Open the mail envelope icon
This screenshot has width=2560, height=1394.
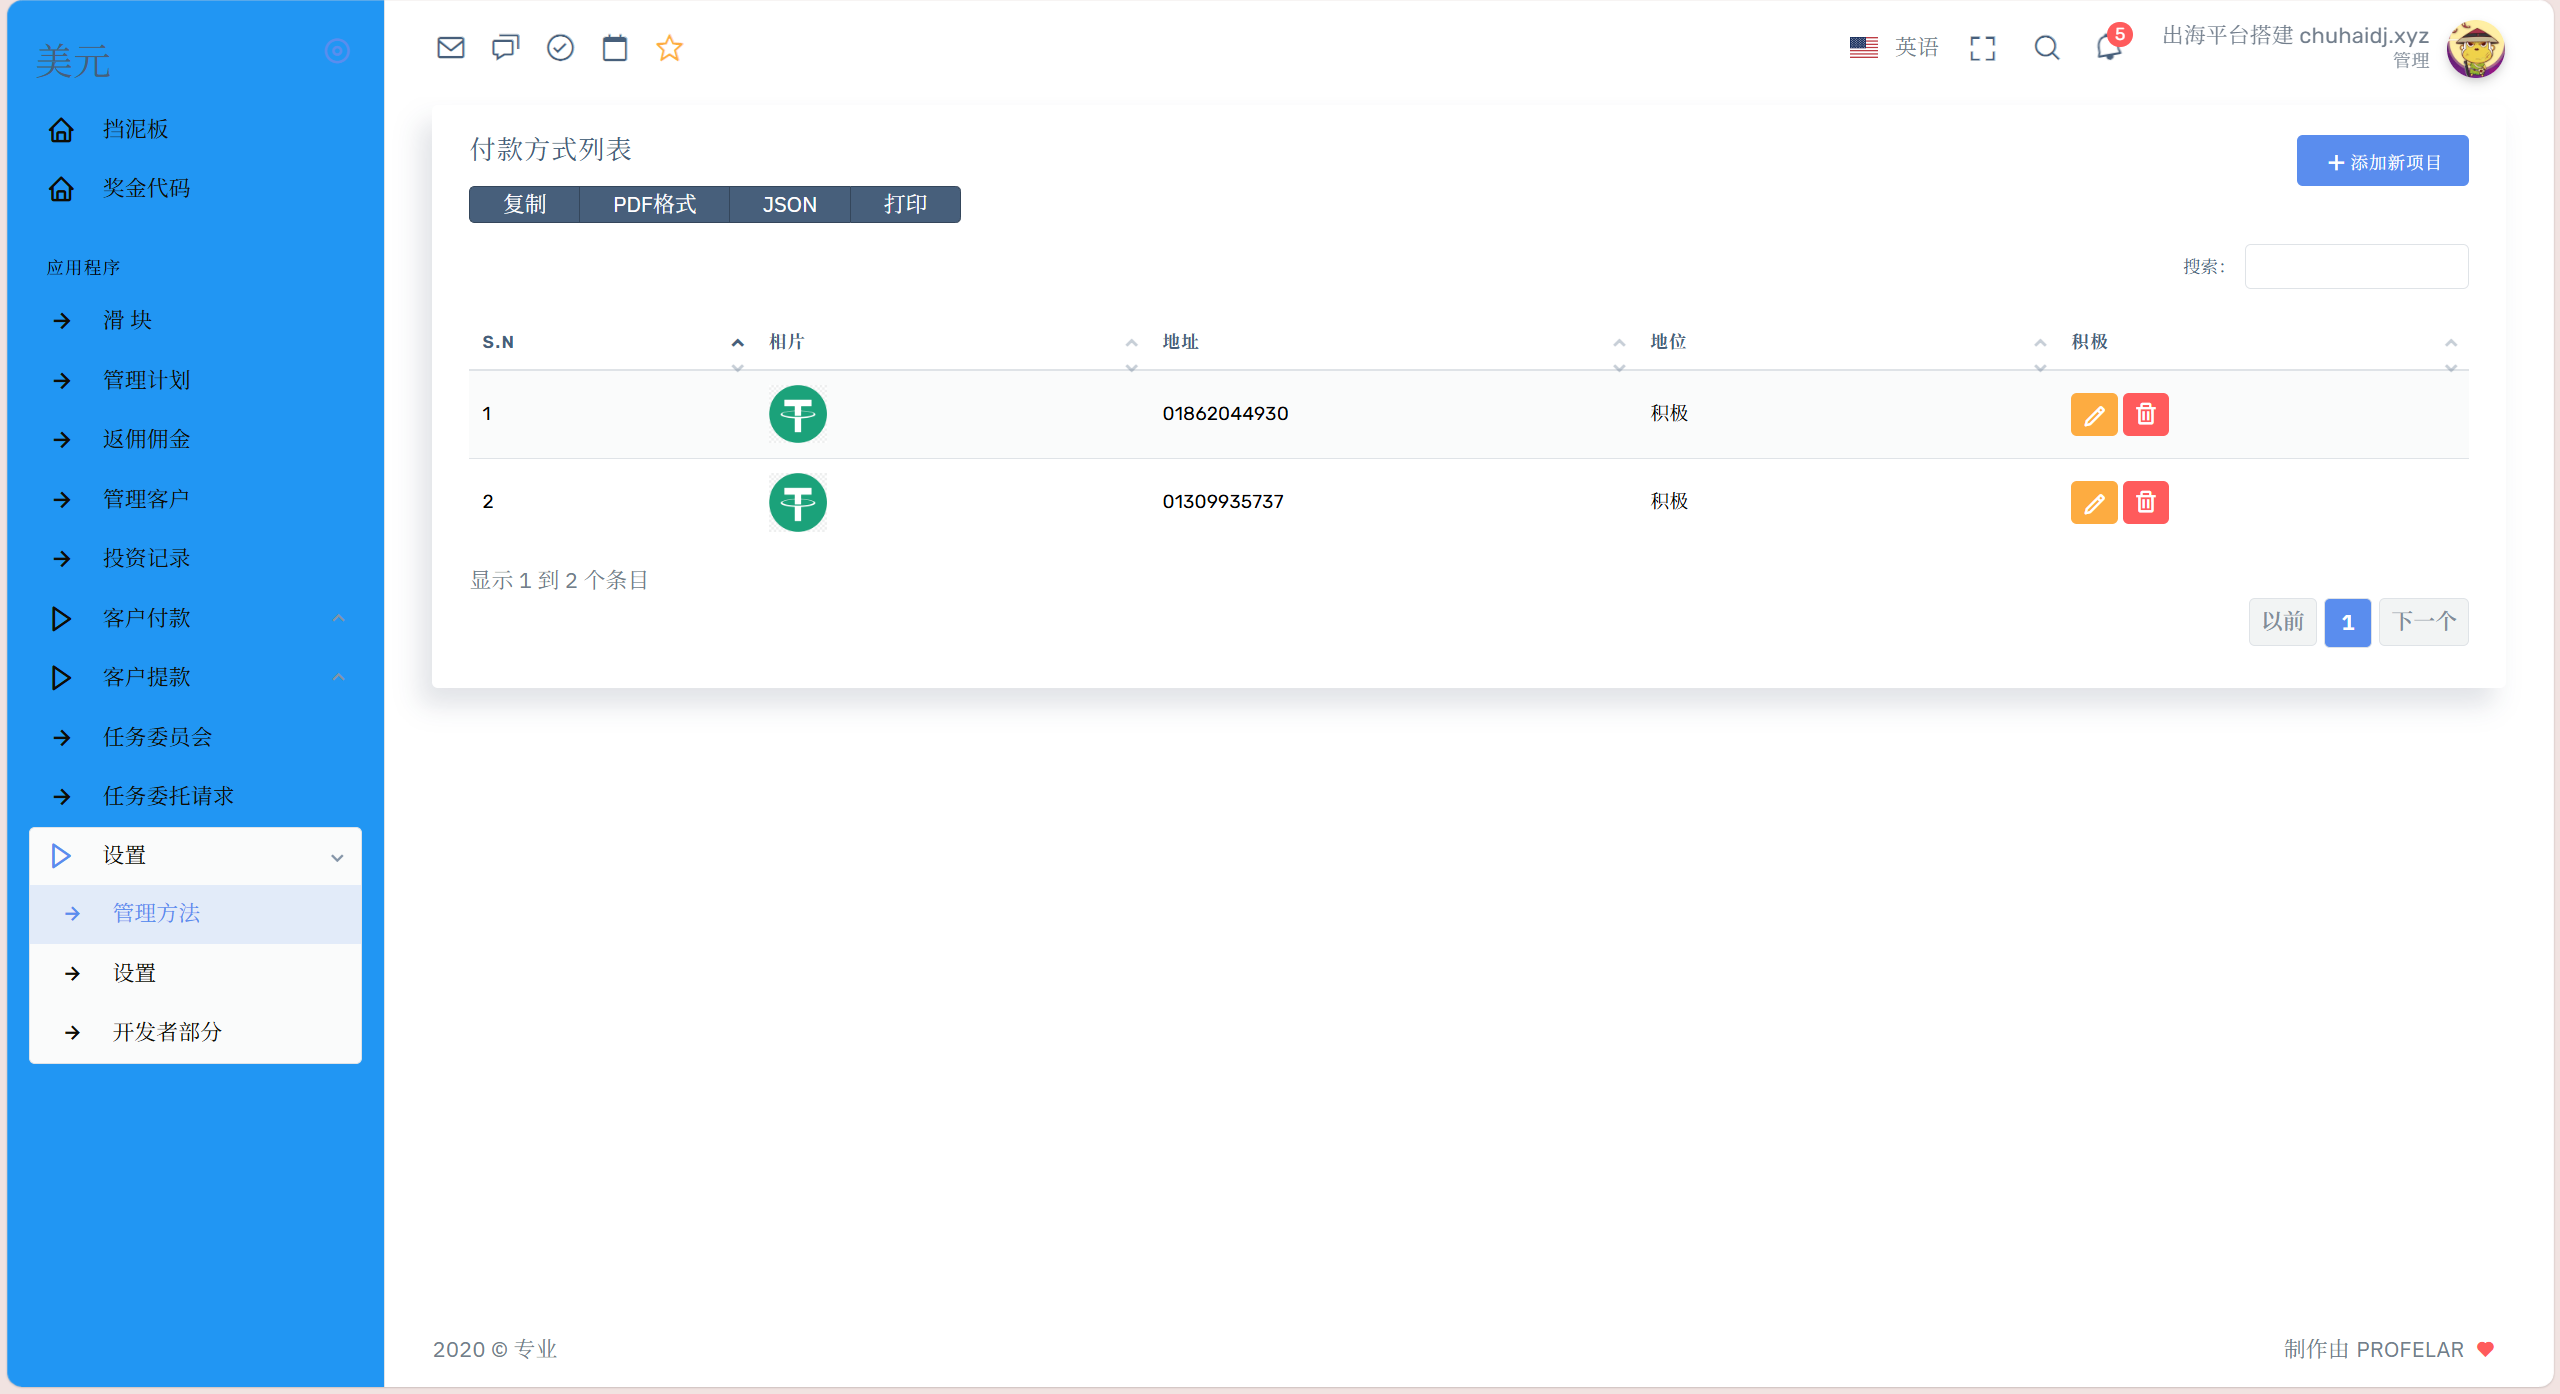[450, 47]
